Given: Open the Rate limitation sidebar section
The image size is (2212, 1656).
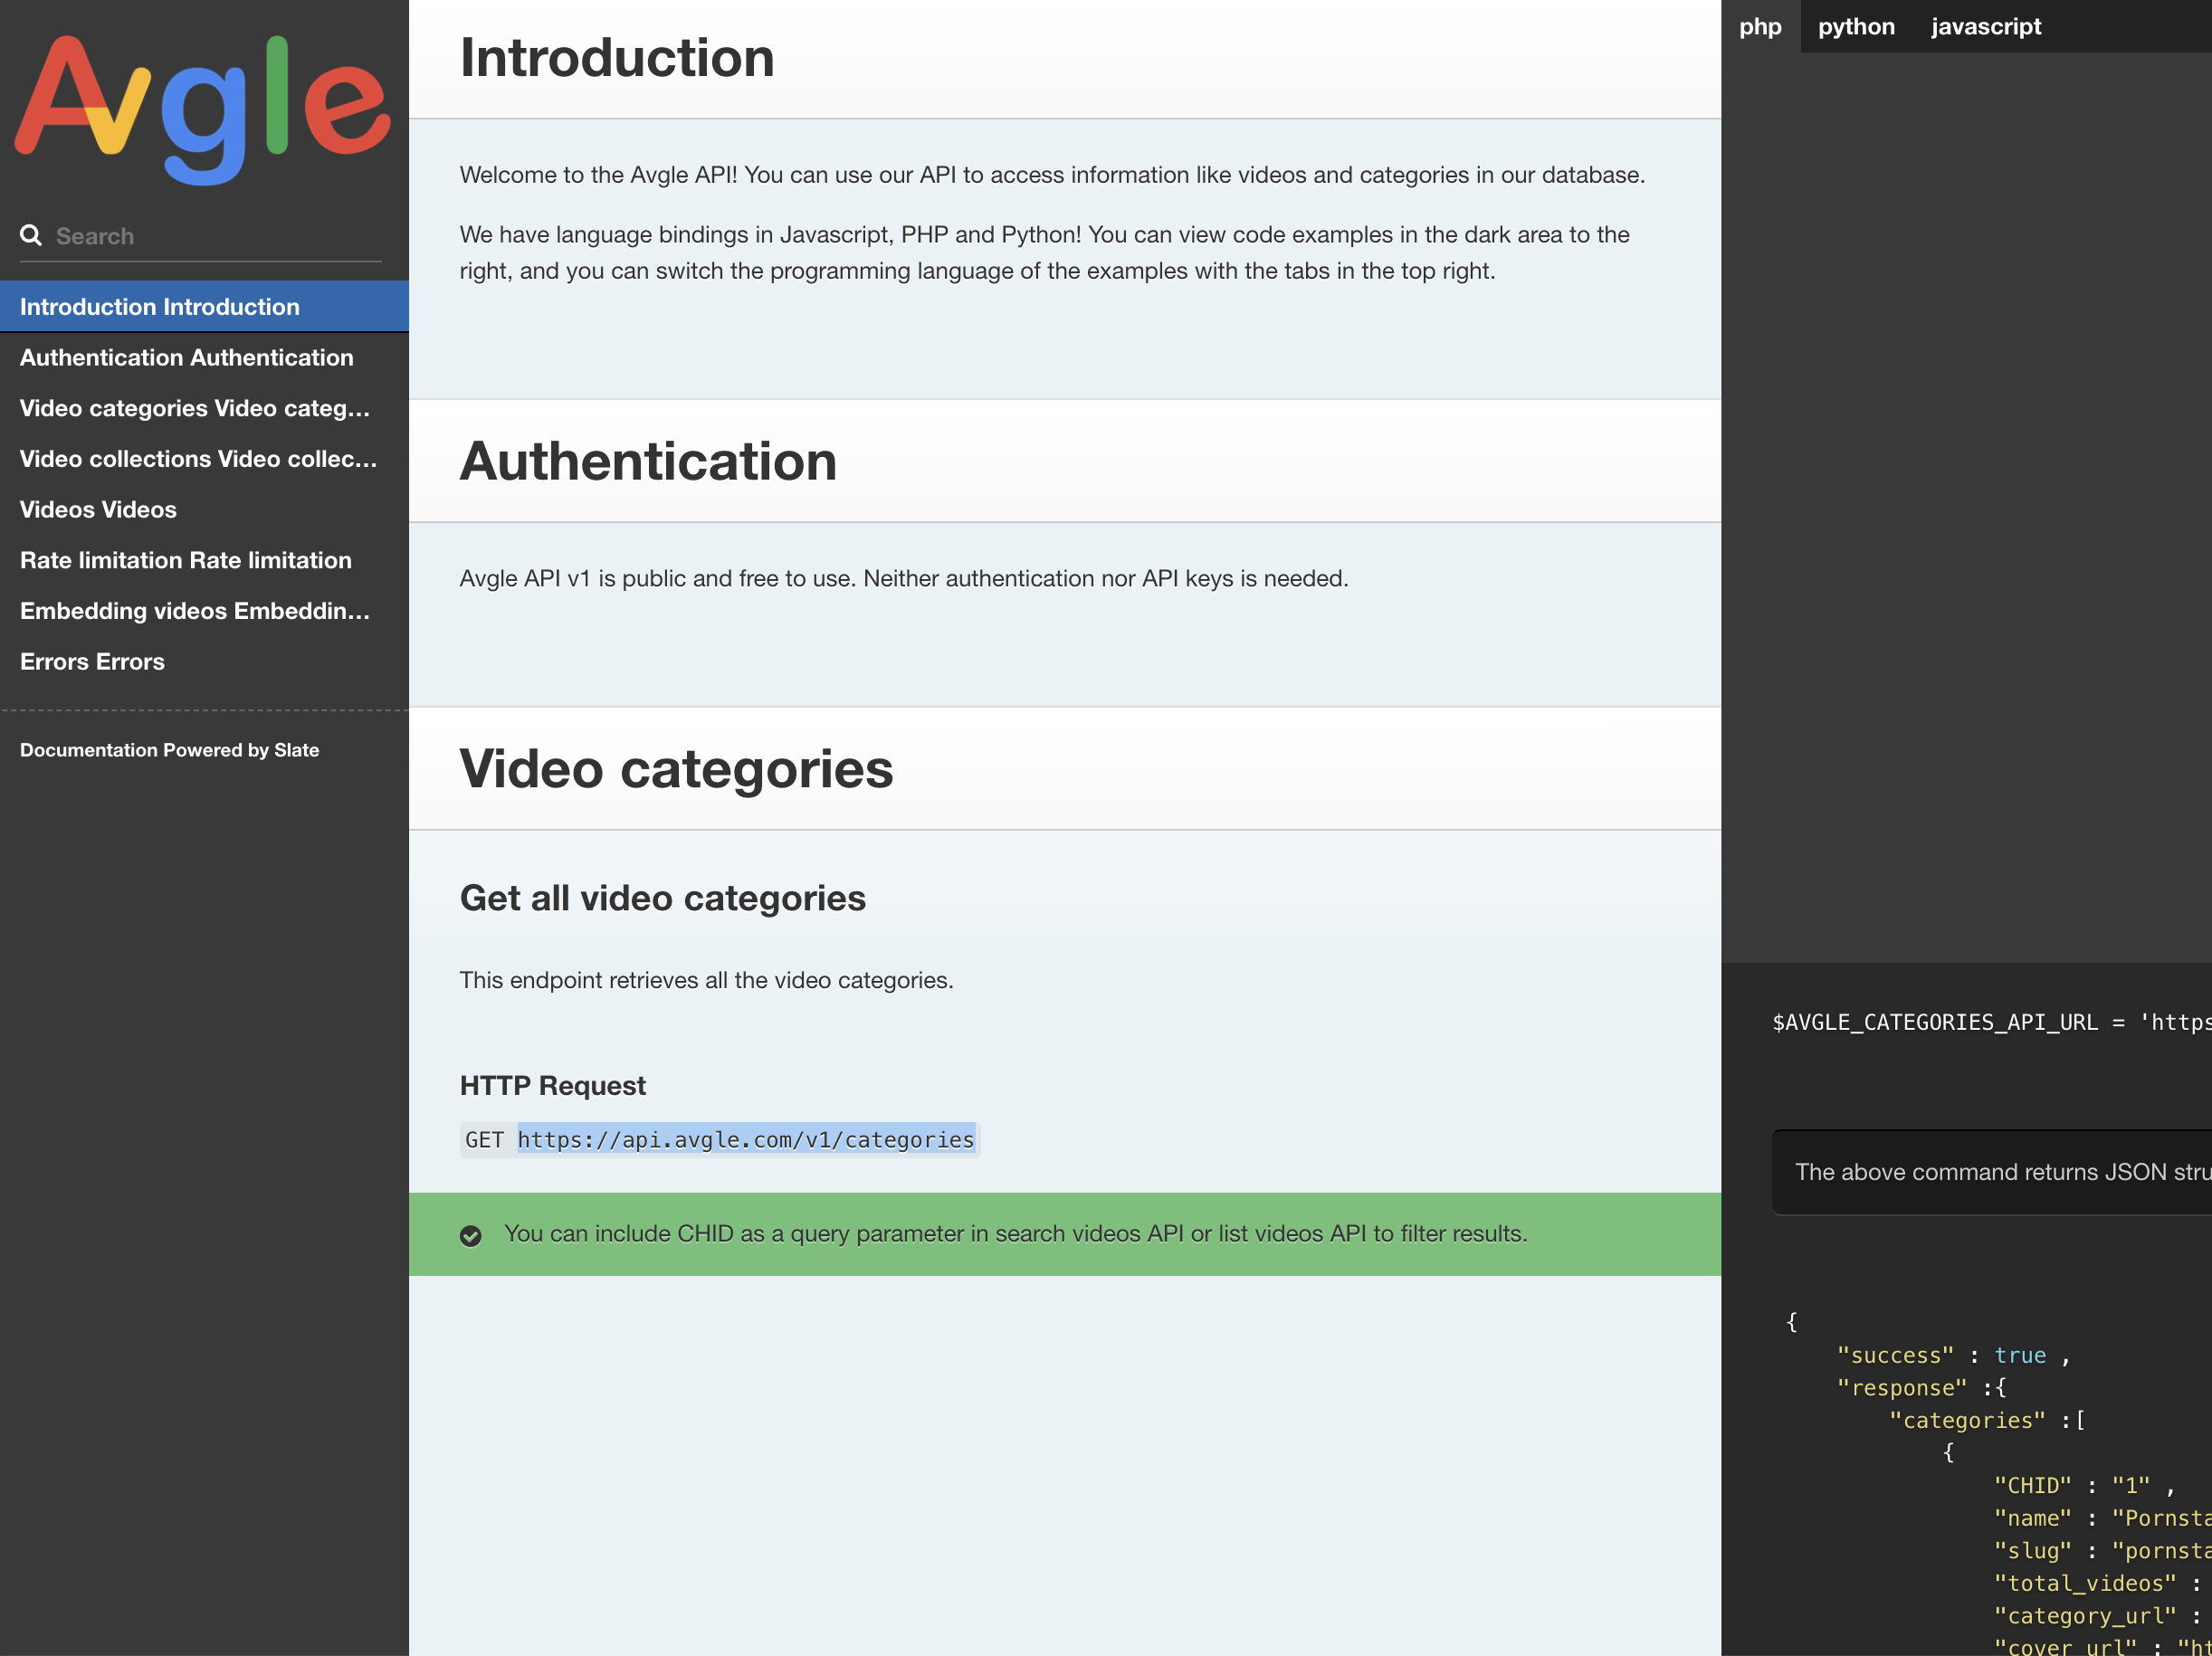Looking at the screenshot, I should pos(204,560).
